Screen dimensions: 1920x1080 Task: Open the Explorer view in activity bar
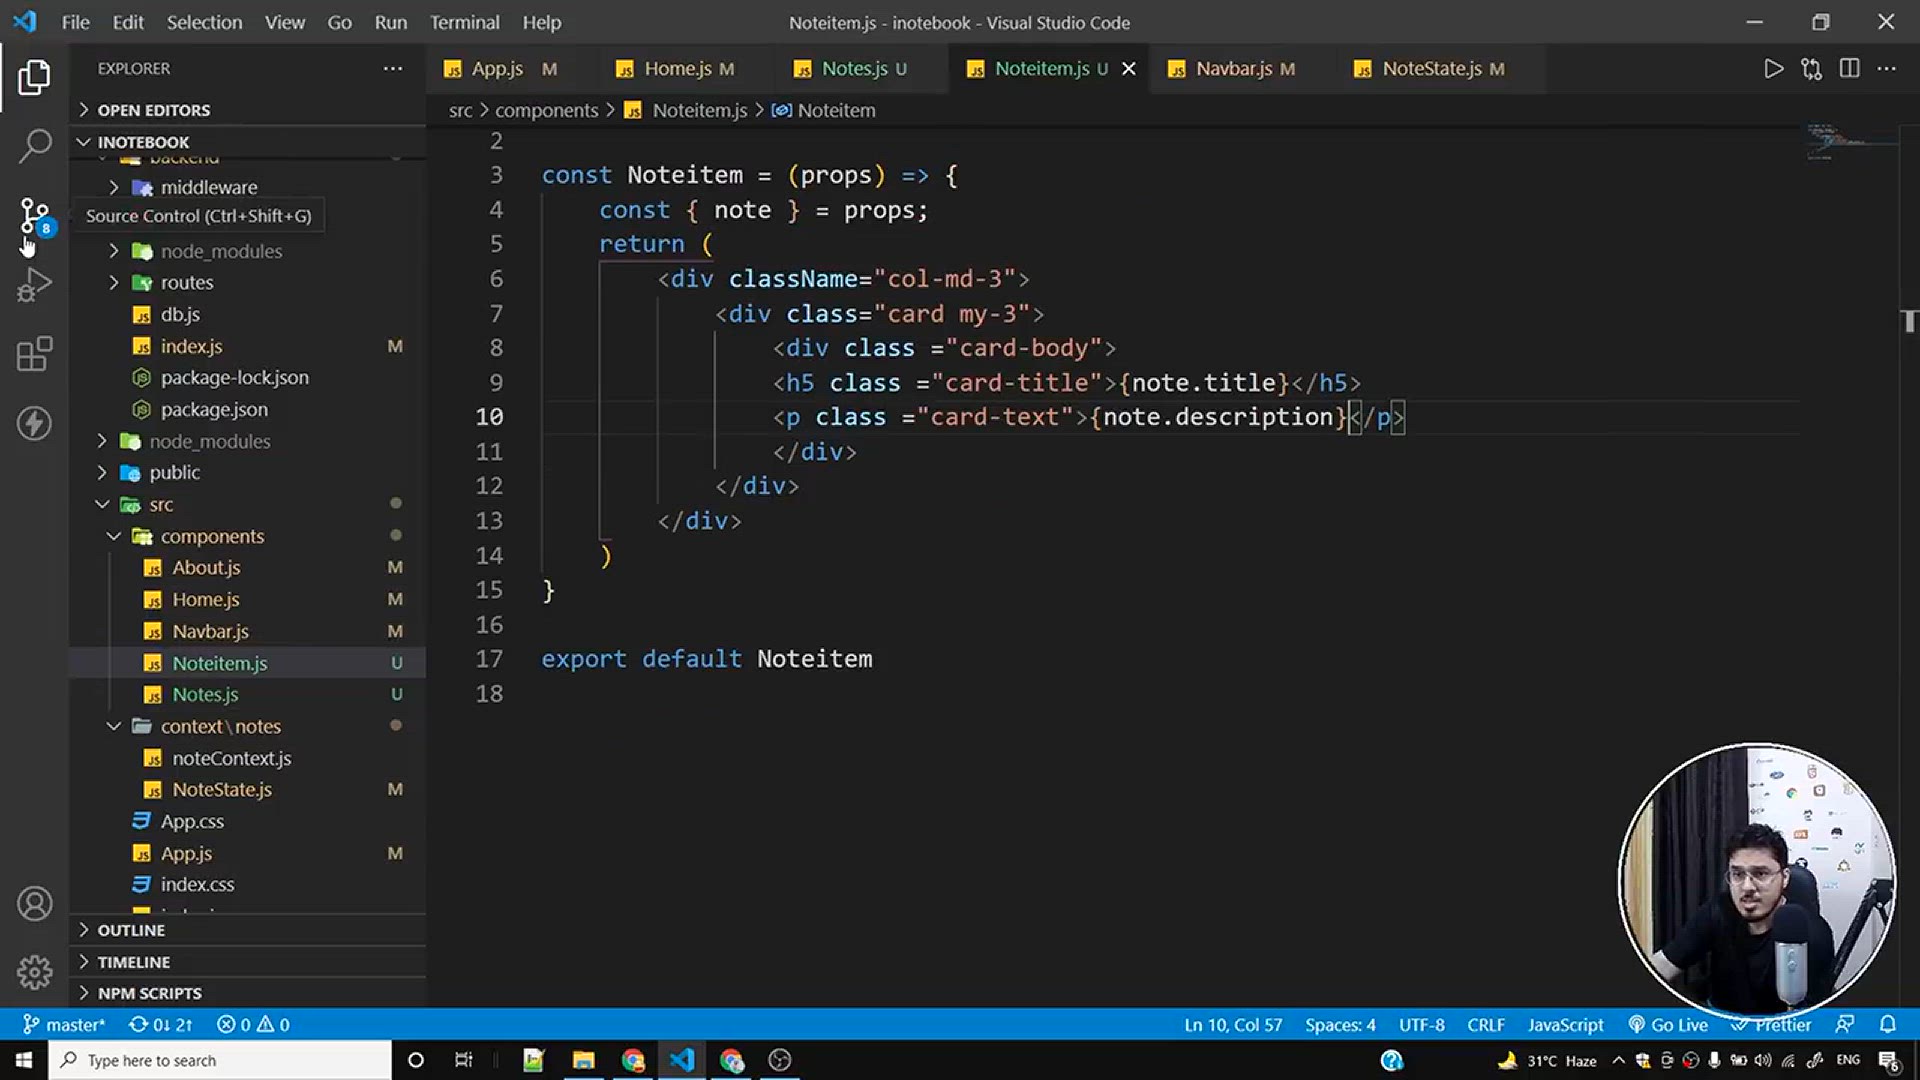click(x=34, y=77)
